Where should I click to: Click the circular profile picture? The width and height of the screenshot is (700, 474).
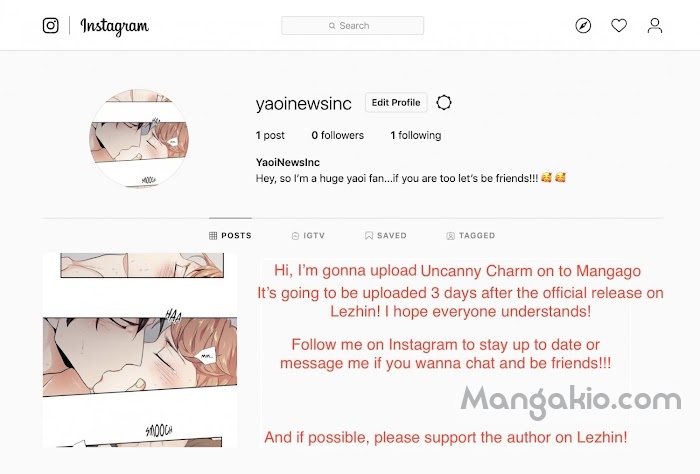pyautogui.click(x=139, y=138)
